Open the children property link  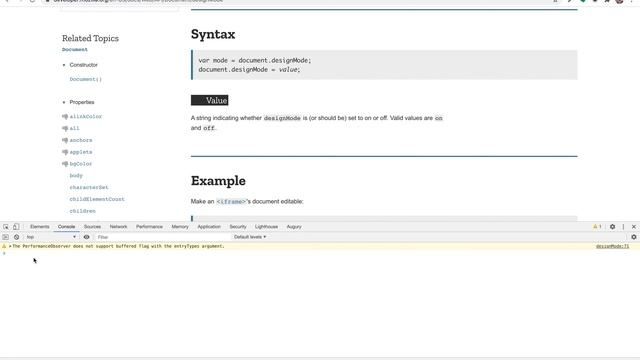pyautogui.click(x=82, y=211)
